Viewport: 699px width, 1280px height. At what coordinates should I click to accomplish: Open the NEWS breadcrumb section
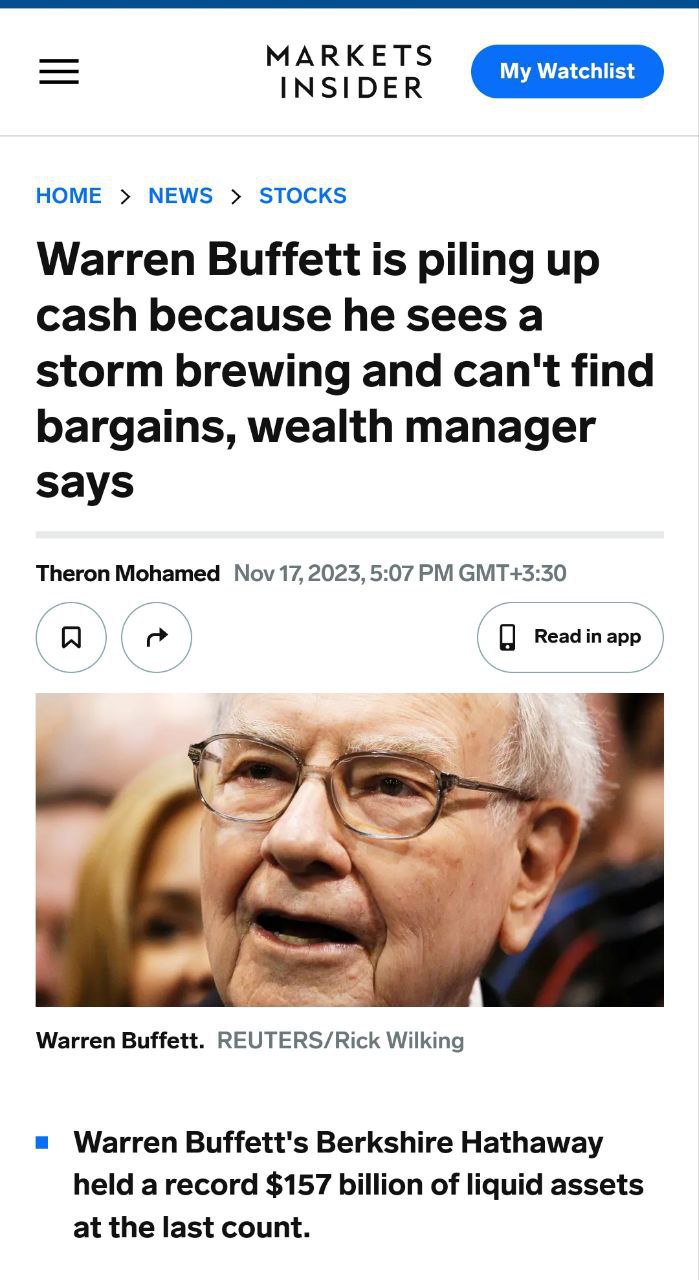click(181, 196)
